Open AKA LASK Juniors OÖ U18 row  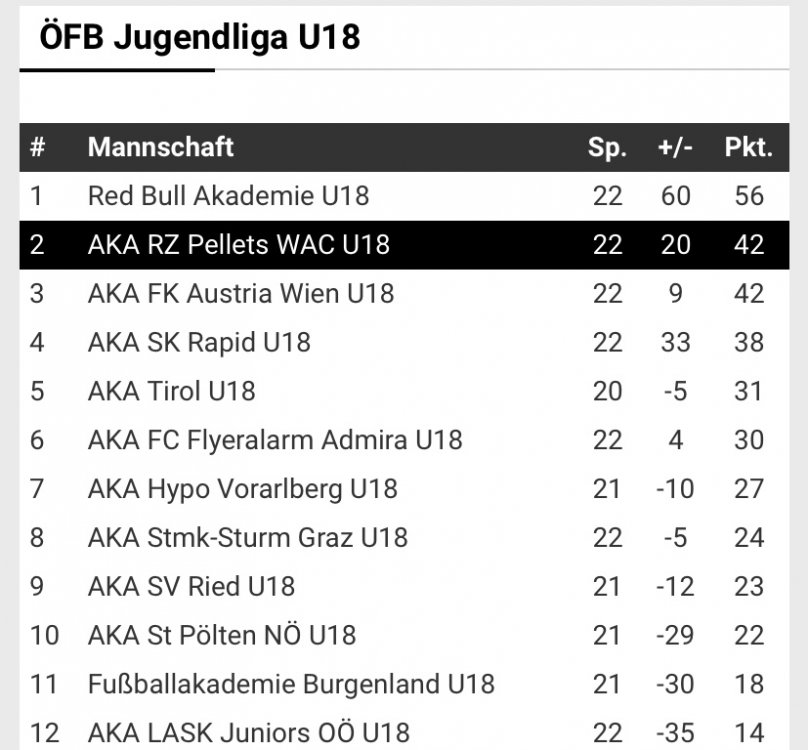(x=404, y=733)
